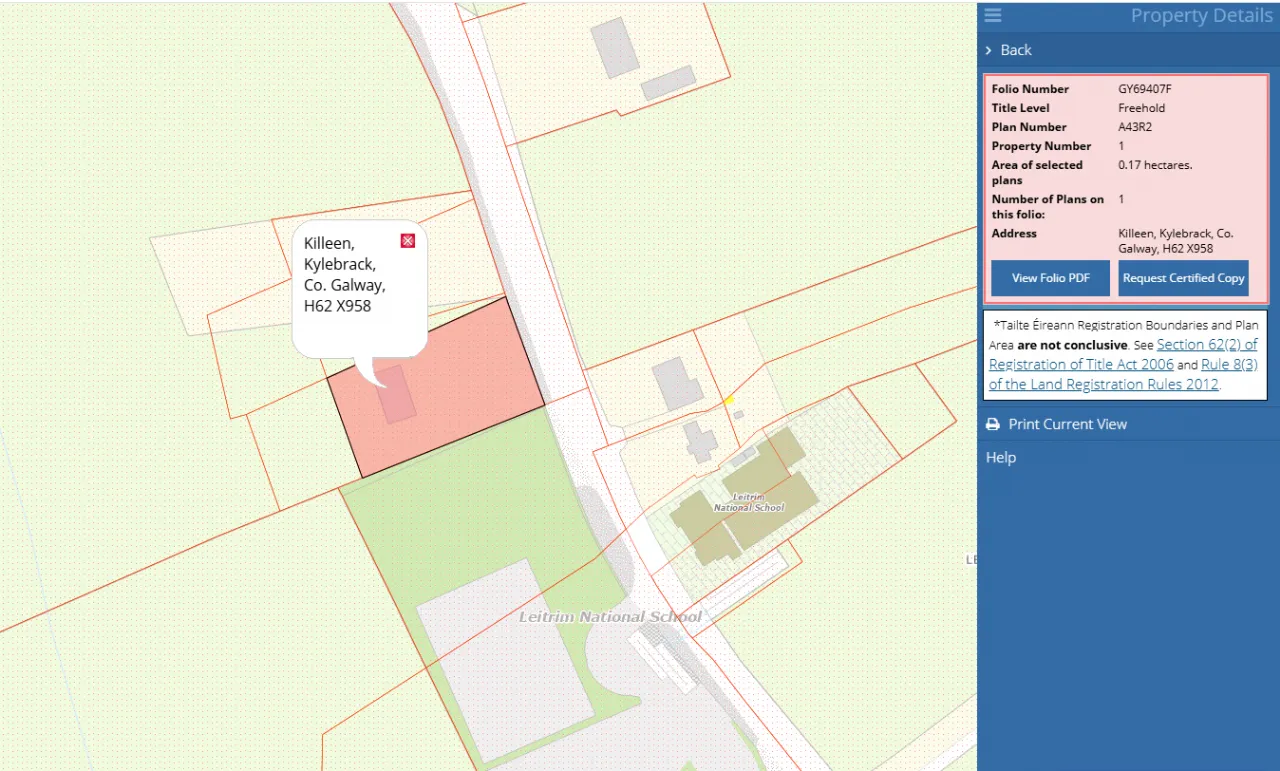Click the small yellow map marker

pos(729,400)
